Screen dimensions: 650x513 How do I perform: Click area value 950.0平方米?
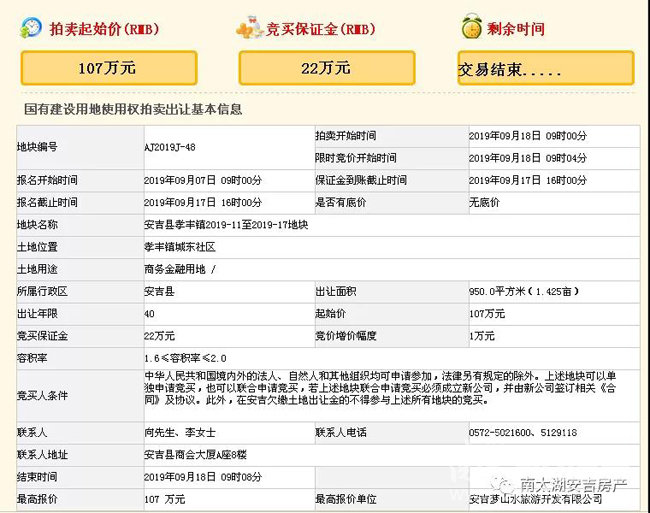[497, 292]
